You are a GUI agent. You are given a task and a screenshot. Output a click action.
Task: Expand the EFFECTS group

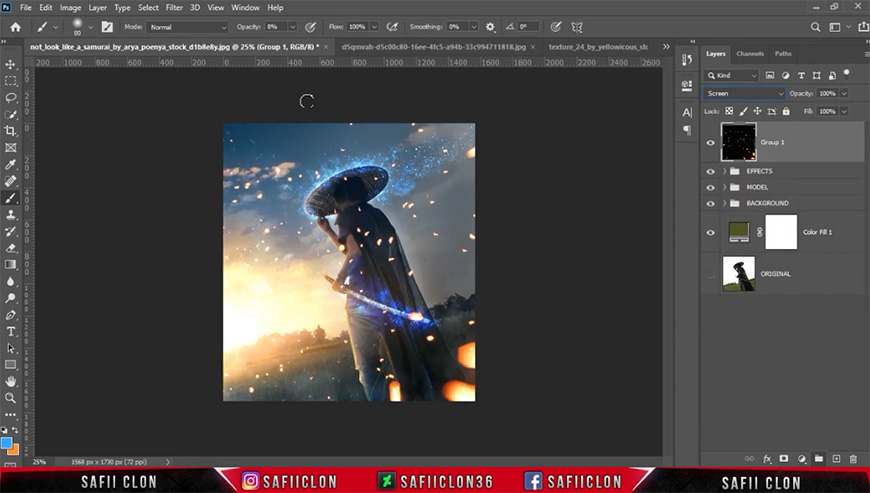click(x=724, y=171)
